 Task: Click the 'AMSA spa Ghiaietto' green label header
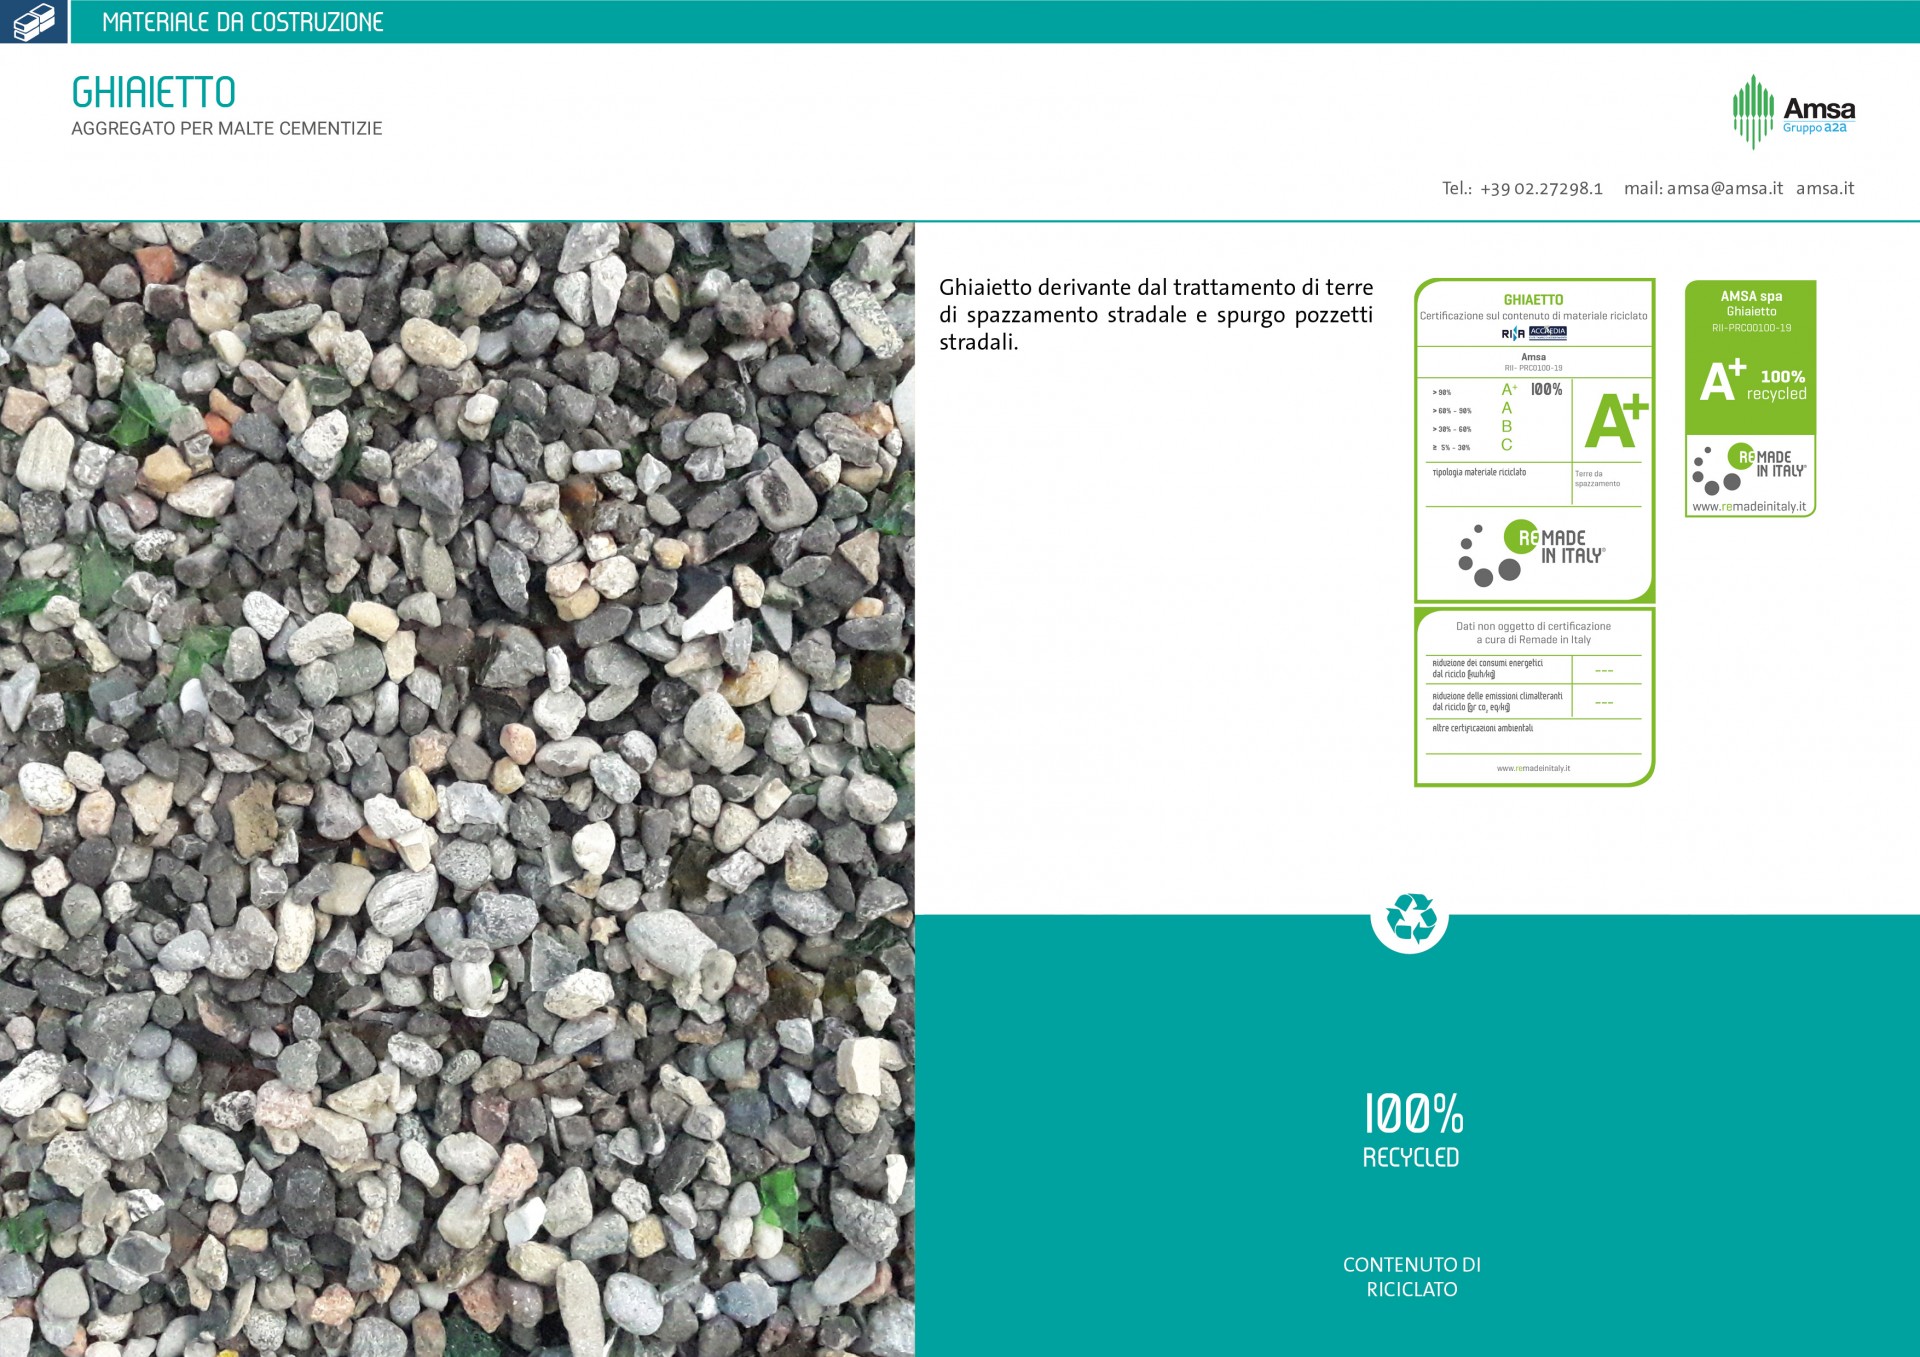[1751, 303]
